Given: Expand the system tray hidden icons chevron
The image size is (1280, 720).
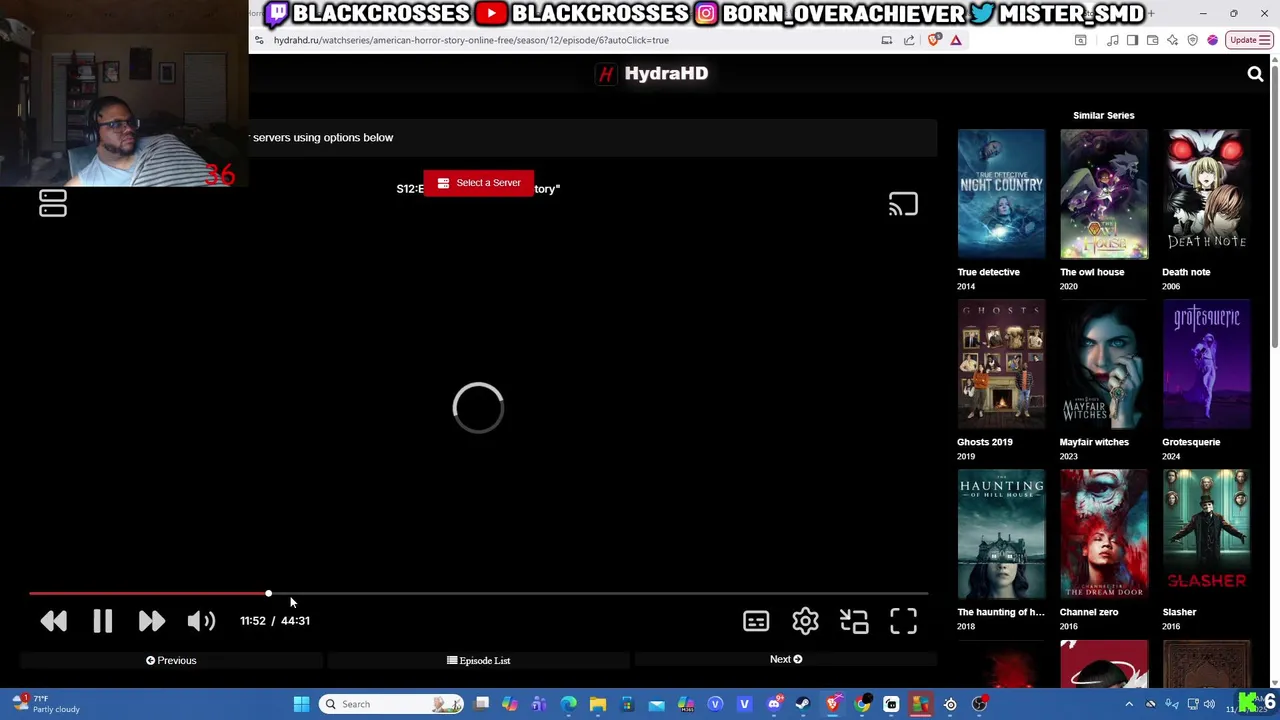Looking at the screenshot, I should pyautogui.click(x=1129, y=704).
